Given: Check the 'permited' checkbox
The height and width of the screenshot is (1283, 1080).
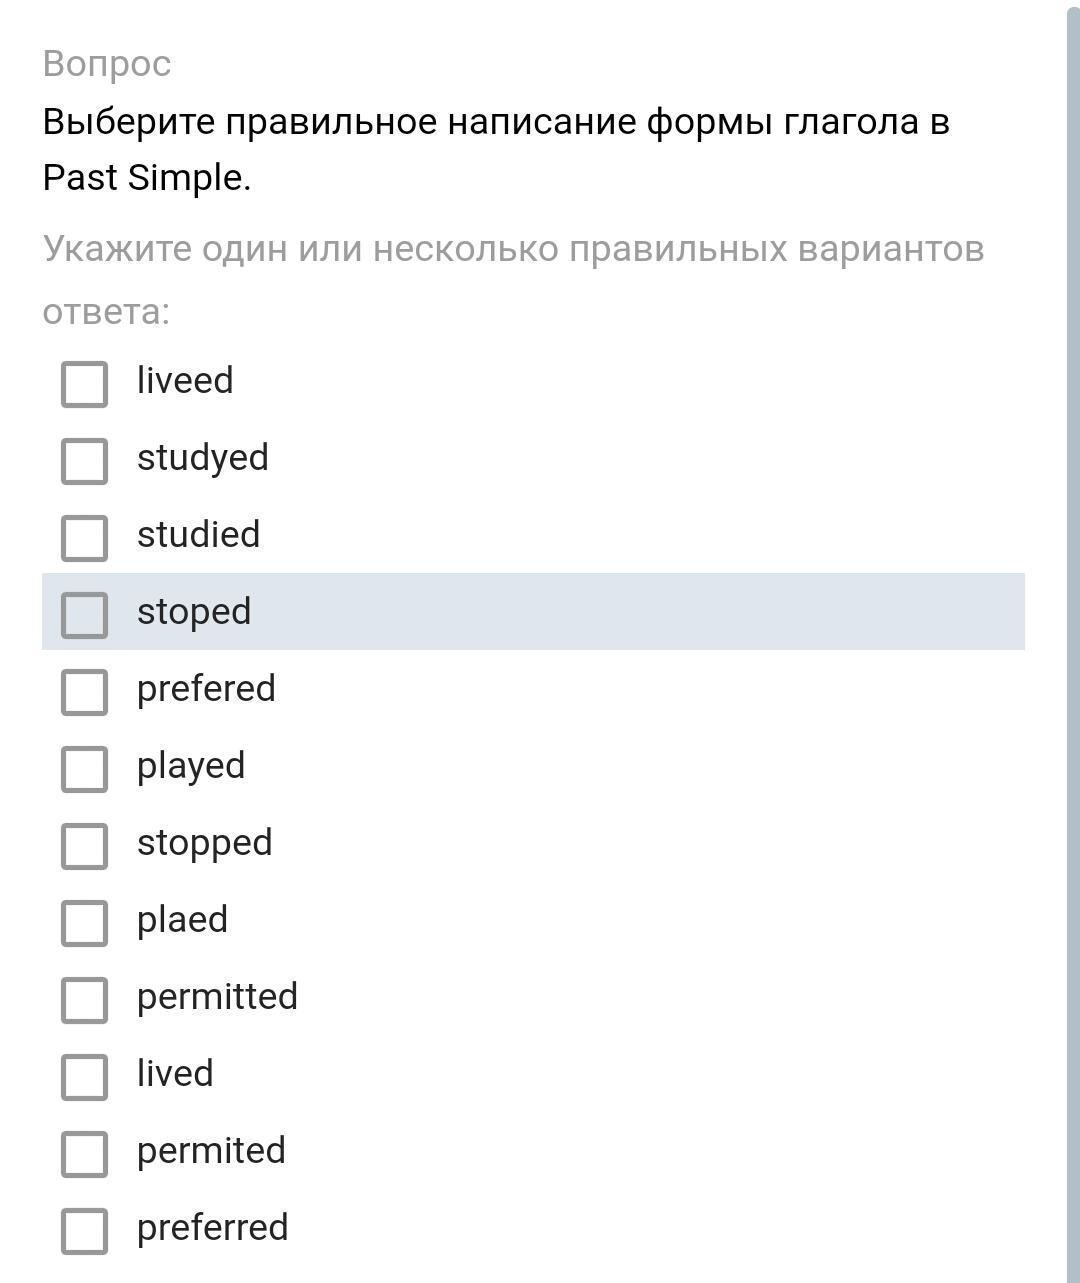Looking at the screenshot, I should (x=84, y=1154).
